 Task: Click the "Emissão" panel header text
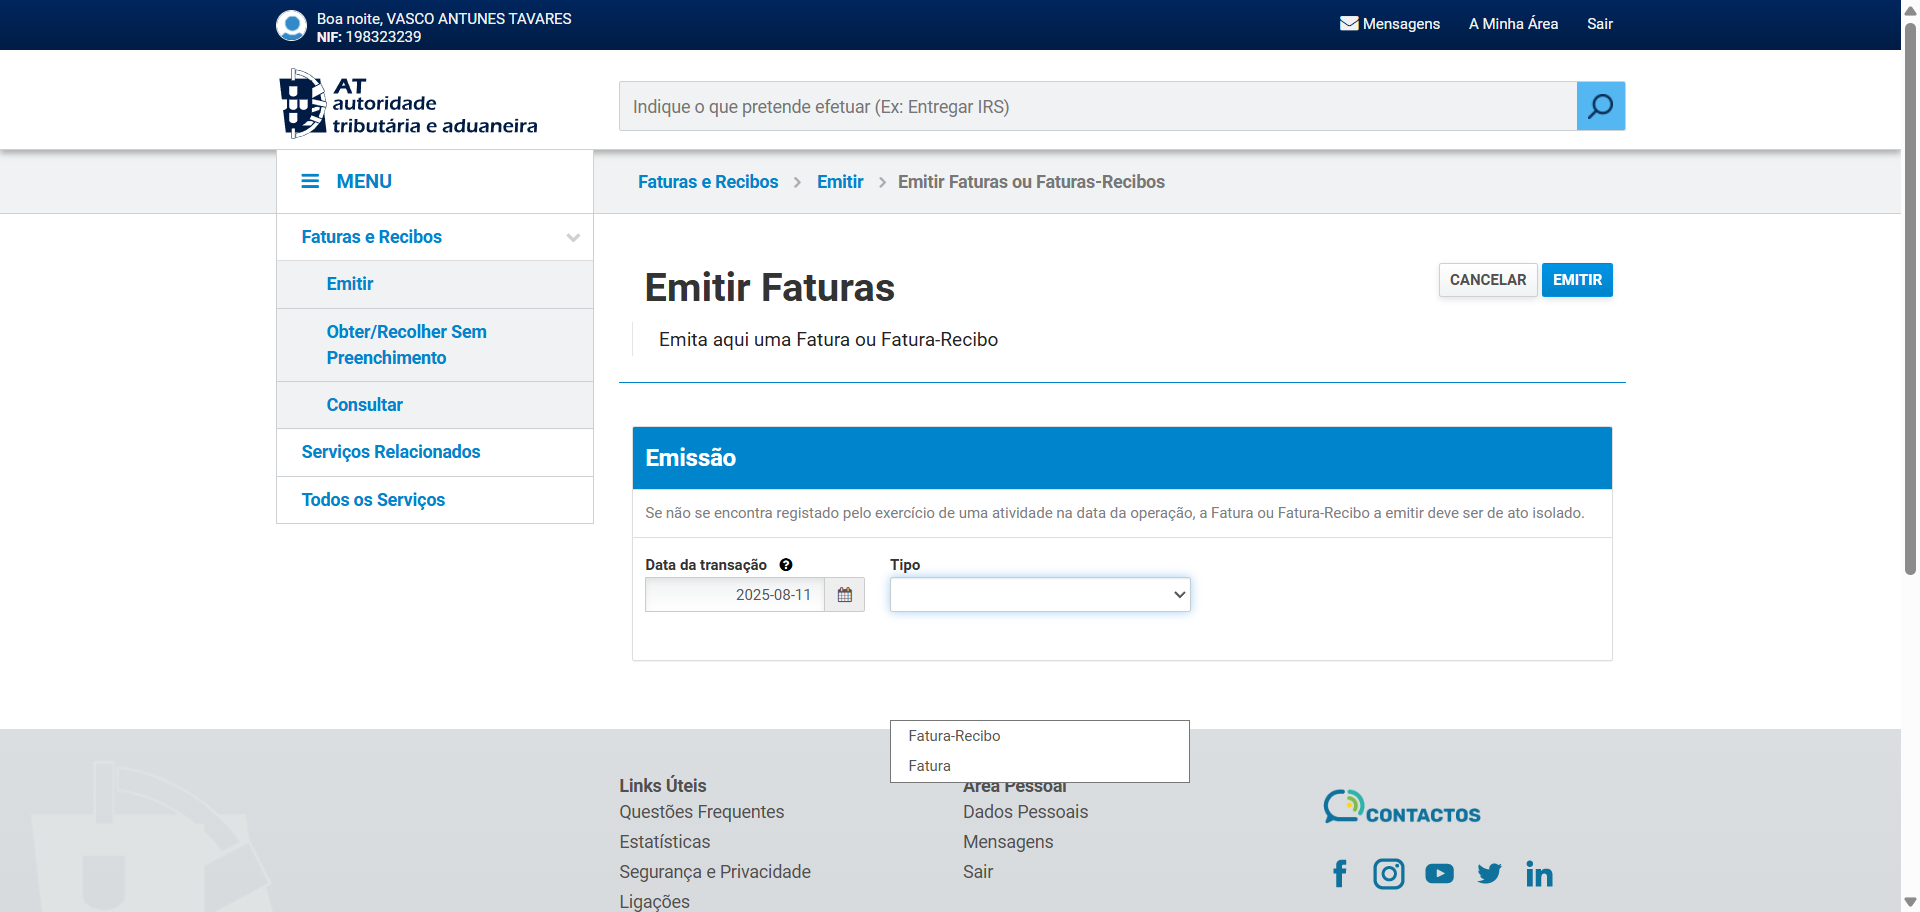(691, 458)
